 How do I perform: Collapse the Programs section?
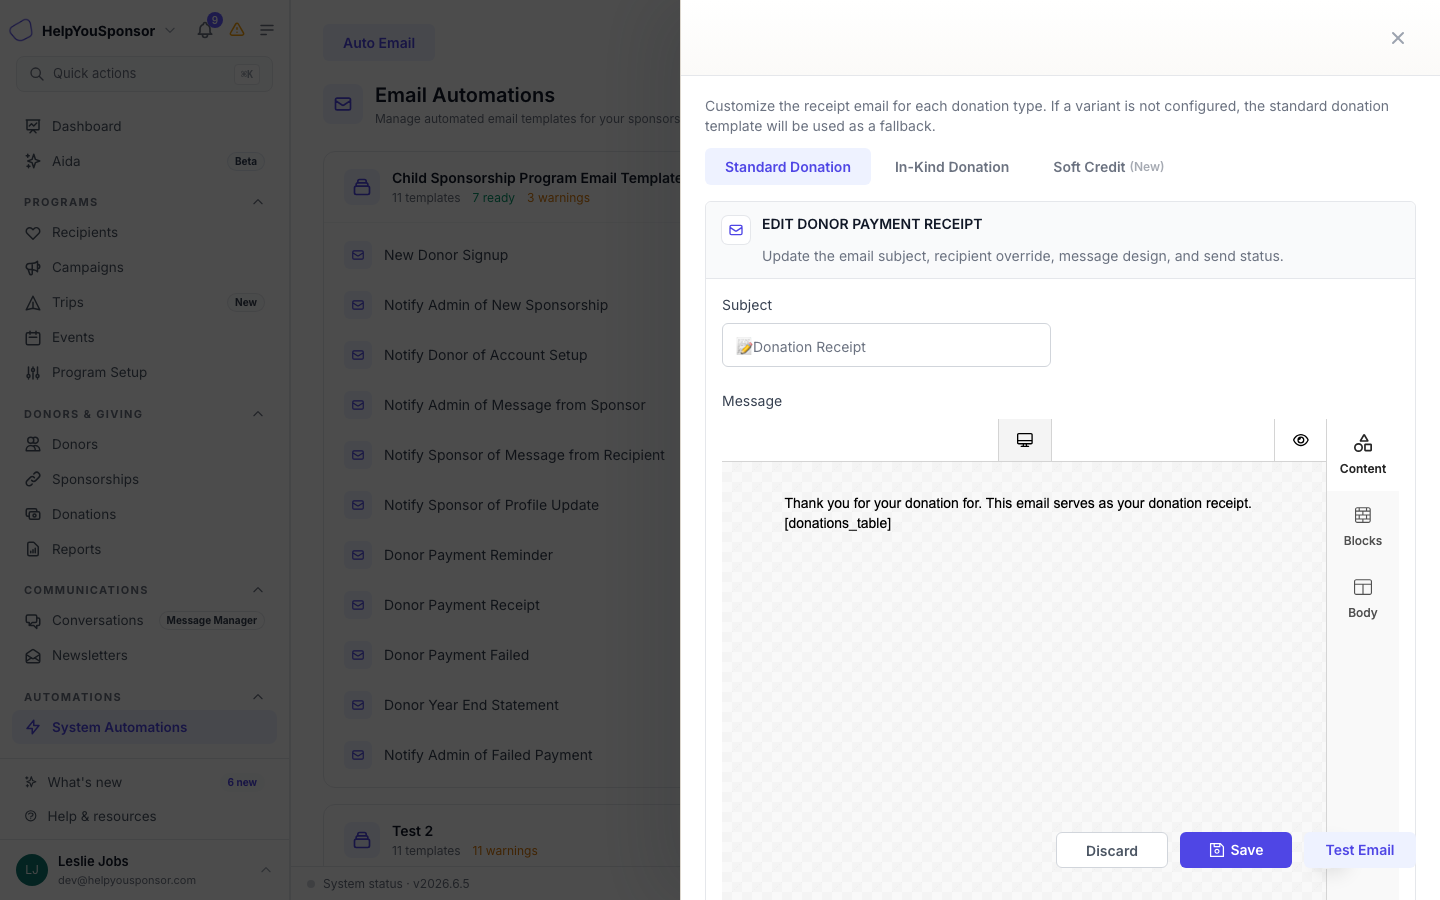[258, 202]
